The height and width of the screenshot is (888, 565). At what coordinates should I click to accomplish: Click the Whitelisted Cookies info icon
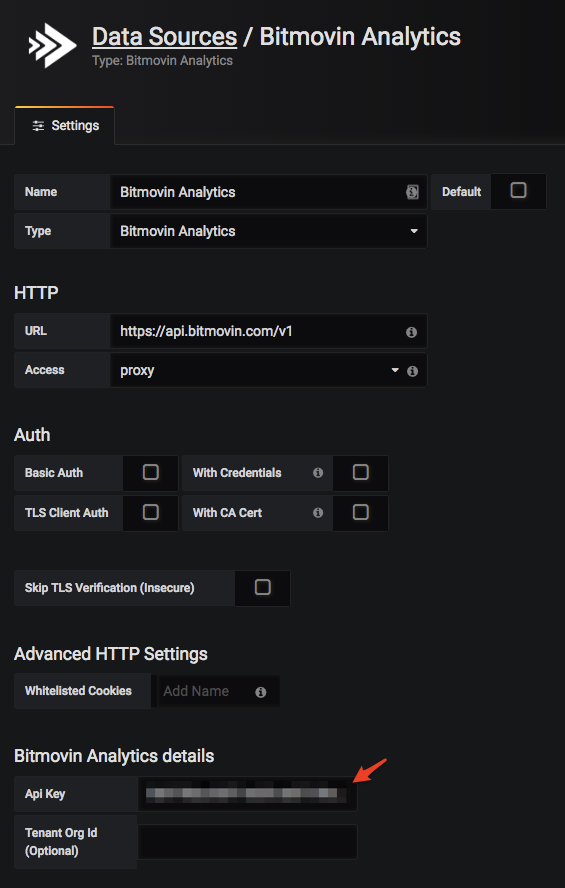click(x=260, y=692)
